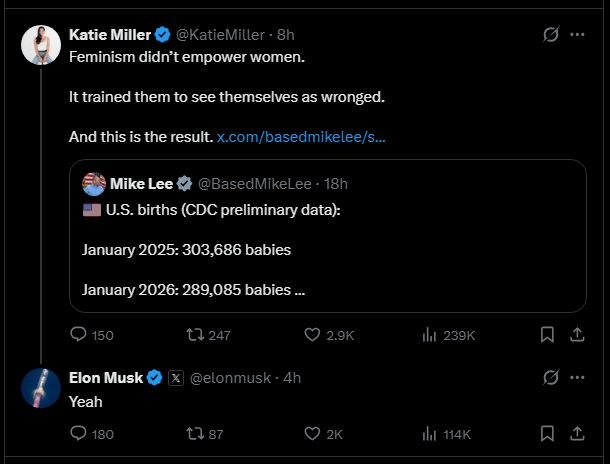View analytics on Elon Musk's reply
This screenshot has height=464, width=610.
[433, 434]
